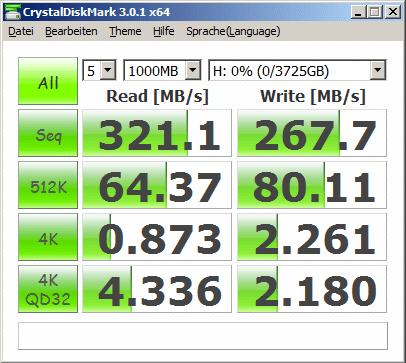406x363 pixels.
Task: Click the Seq read result 321.1
Action: [157, 133]
